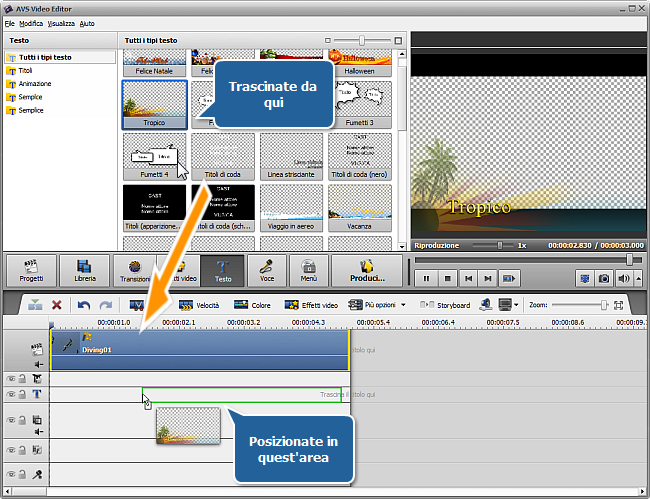Open the Visualizza menu
Screen dimensions: 650x499
(61, 24)
